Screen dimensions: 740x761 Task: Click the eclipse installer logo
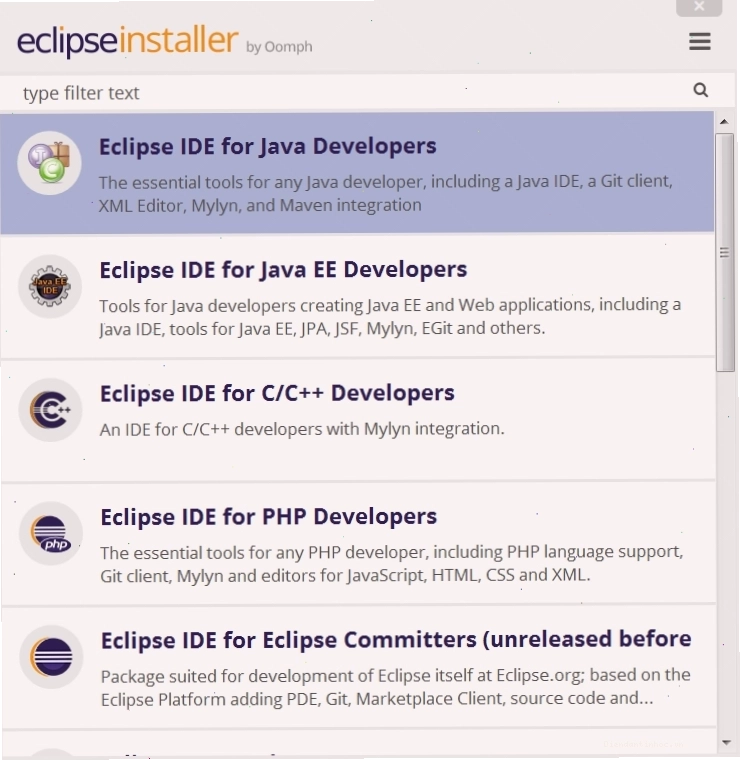click(x=127, y=41)
